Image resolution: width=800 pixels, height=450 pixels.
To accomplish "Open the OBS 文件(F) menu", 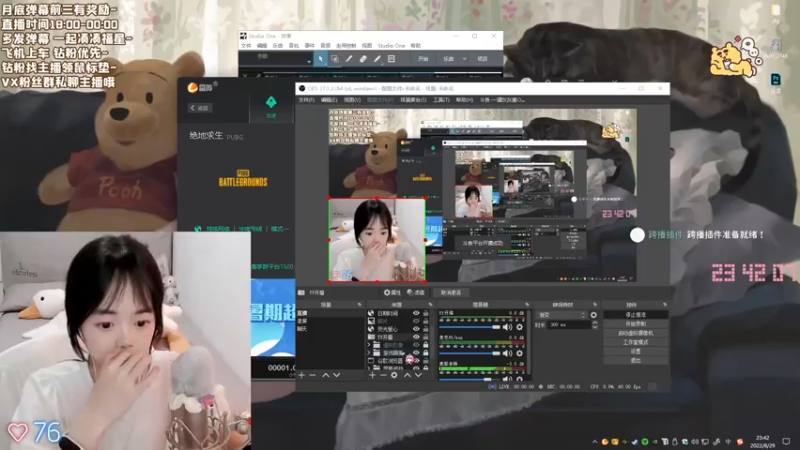I will coord(306,100).
